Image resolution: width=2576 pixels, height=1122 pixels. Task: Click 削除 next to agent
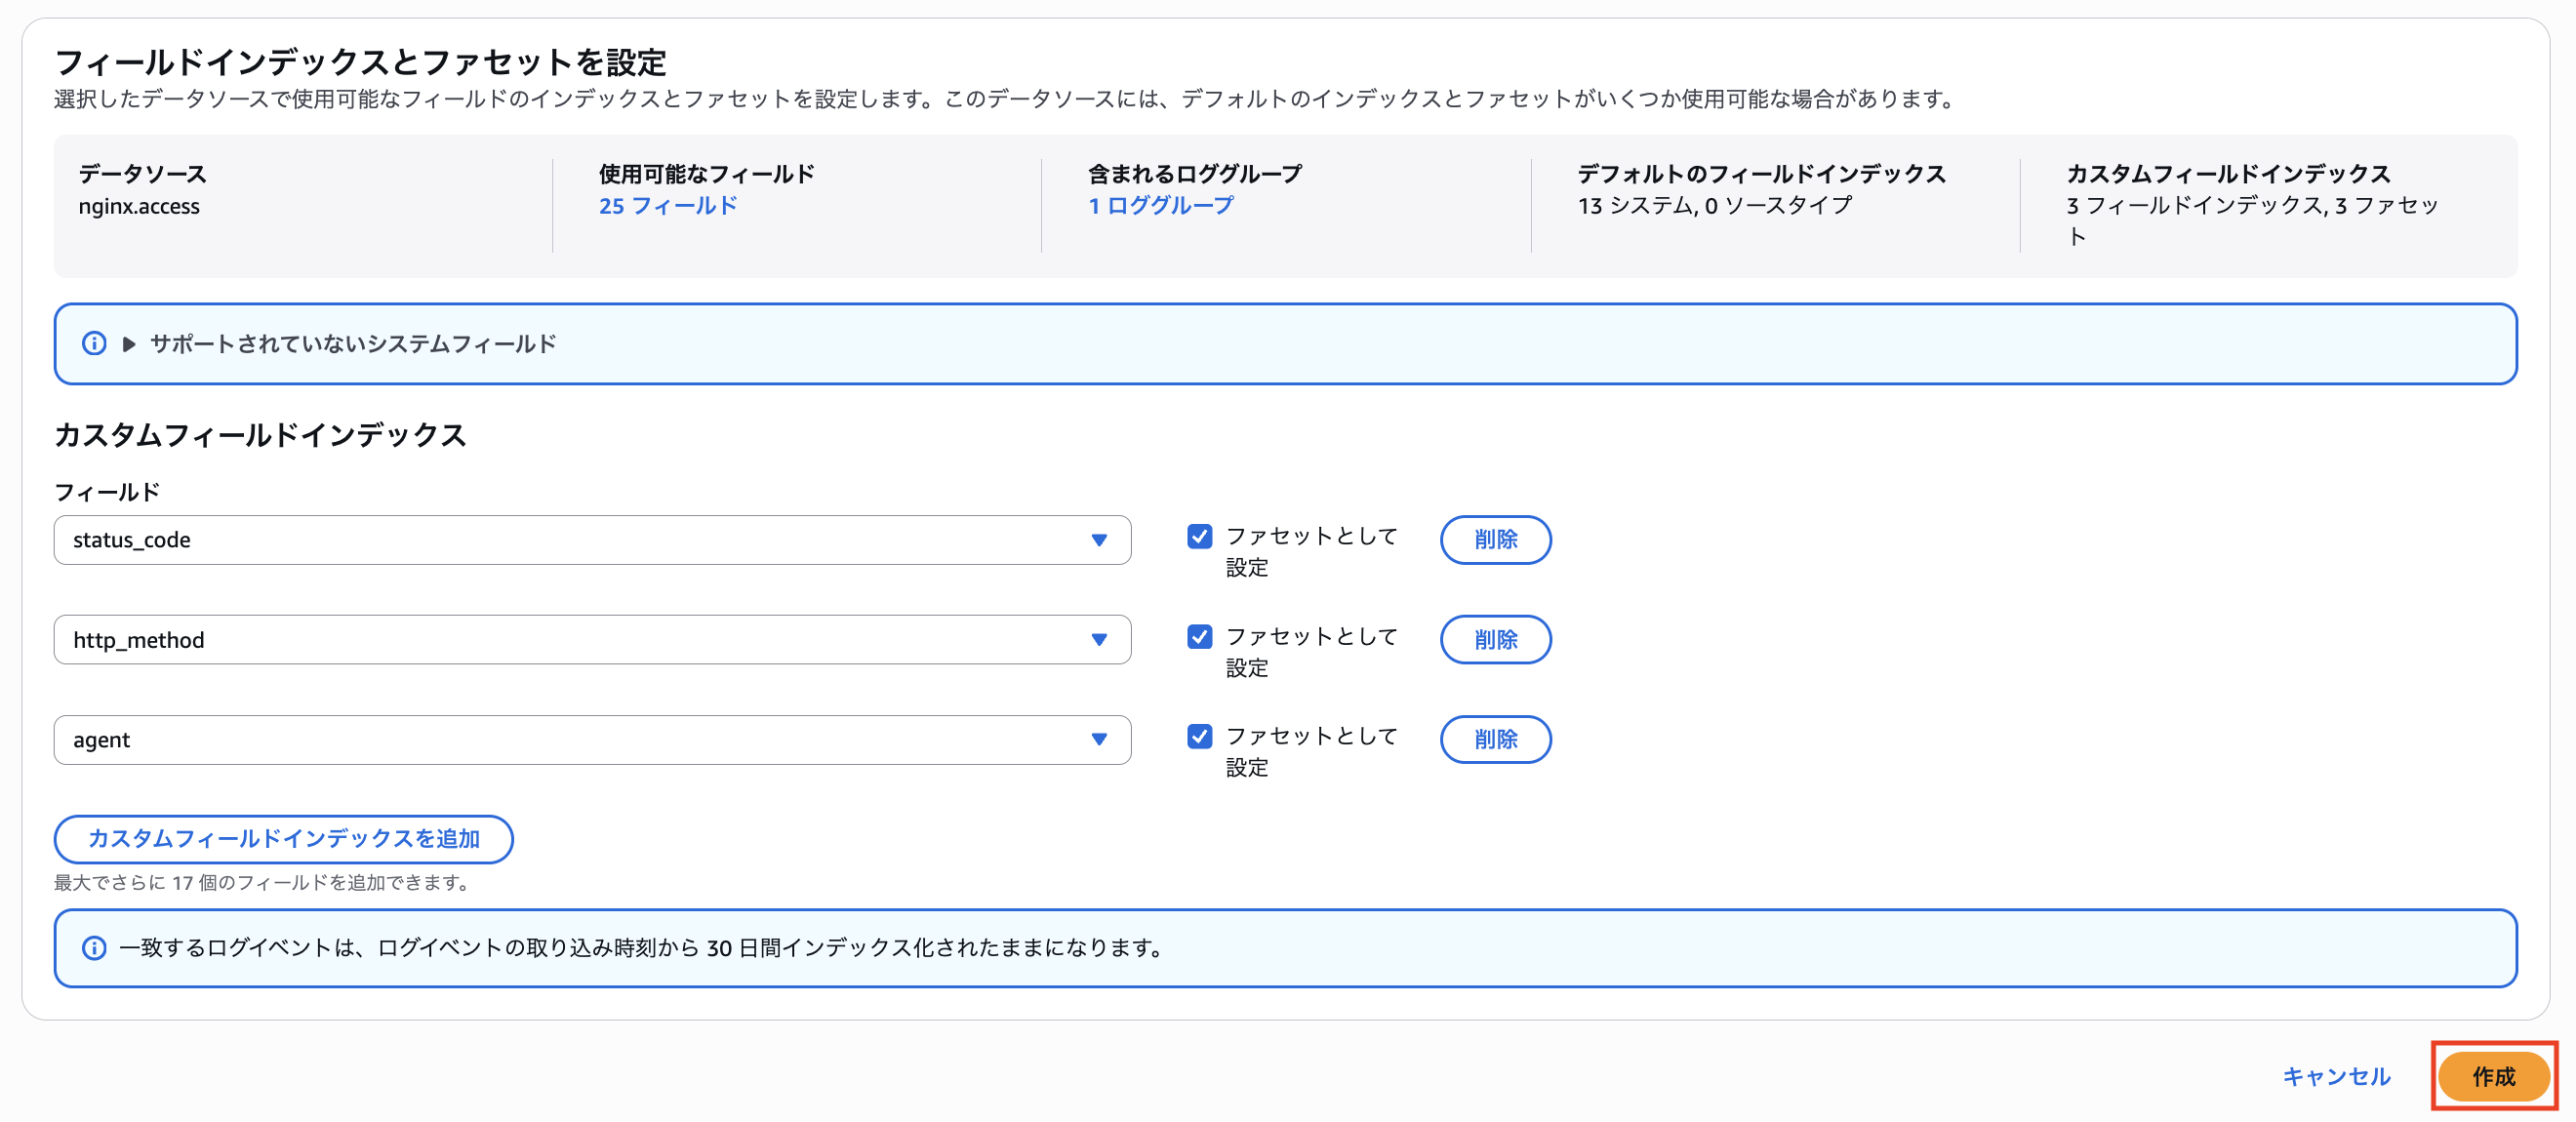click(1495, 740)
